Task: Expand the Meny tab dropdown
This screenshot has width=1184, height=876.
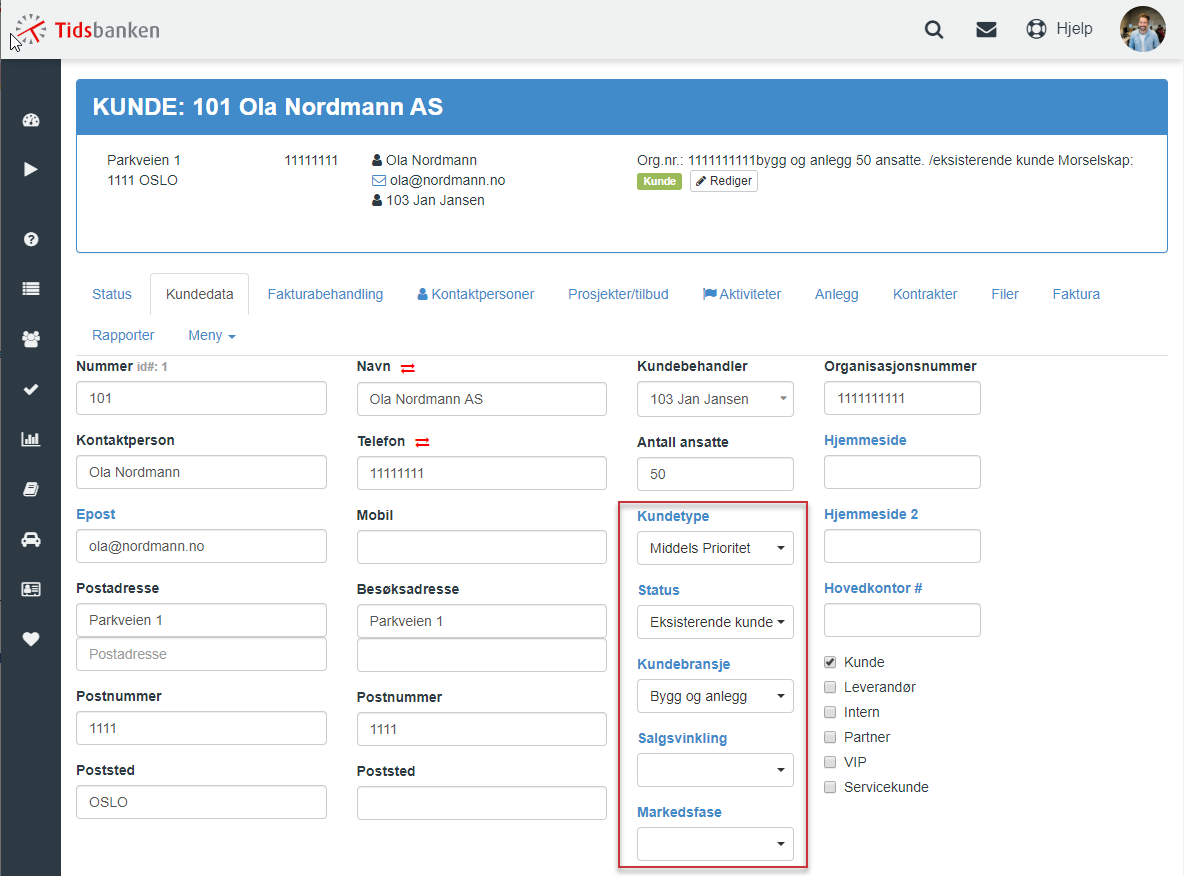Action: pos(212,335)
